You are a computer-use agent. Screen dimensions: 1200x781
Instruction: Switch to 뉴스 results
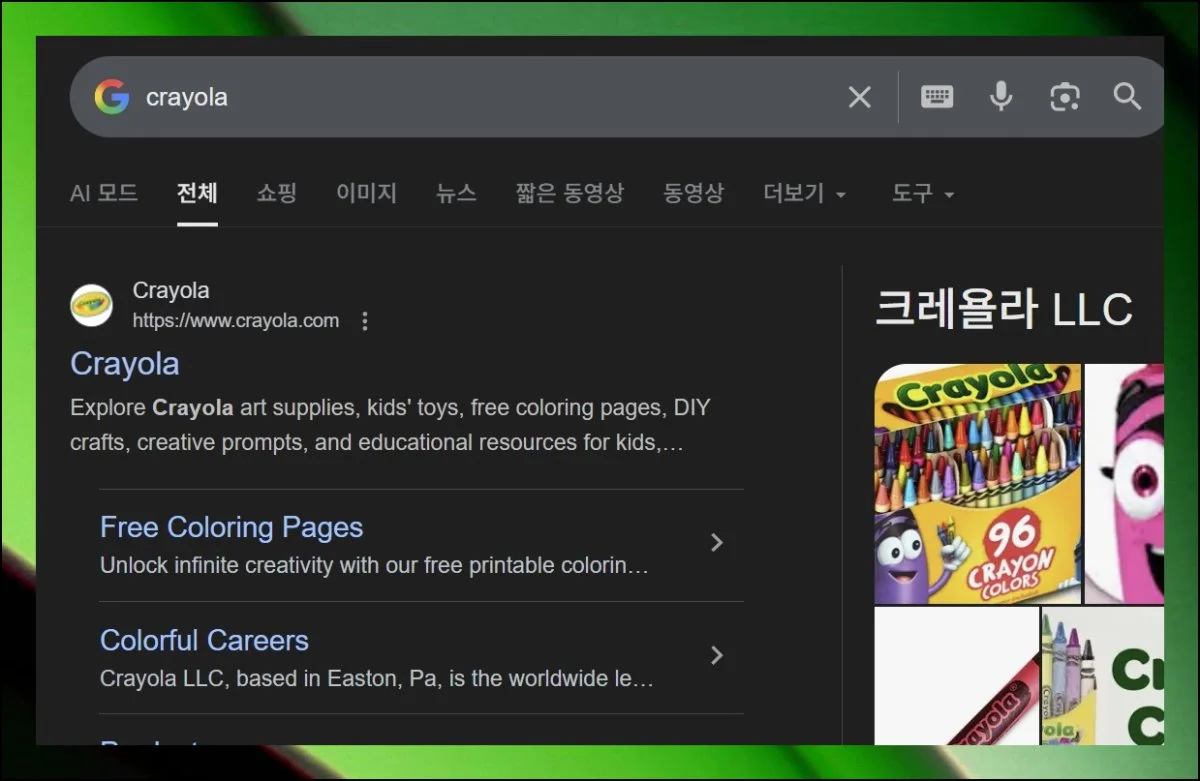[x=456, y=193]
